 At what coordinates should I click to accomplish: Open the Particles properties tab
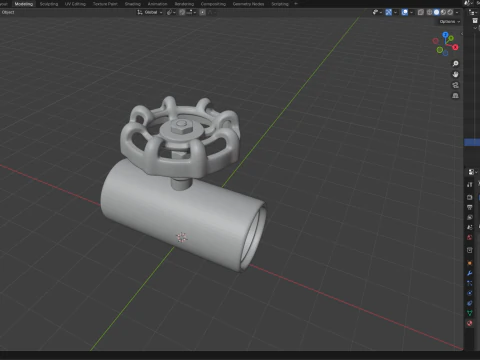(x=470, y=283)
